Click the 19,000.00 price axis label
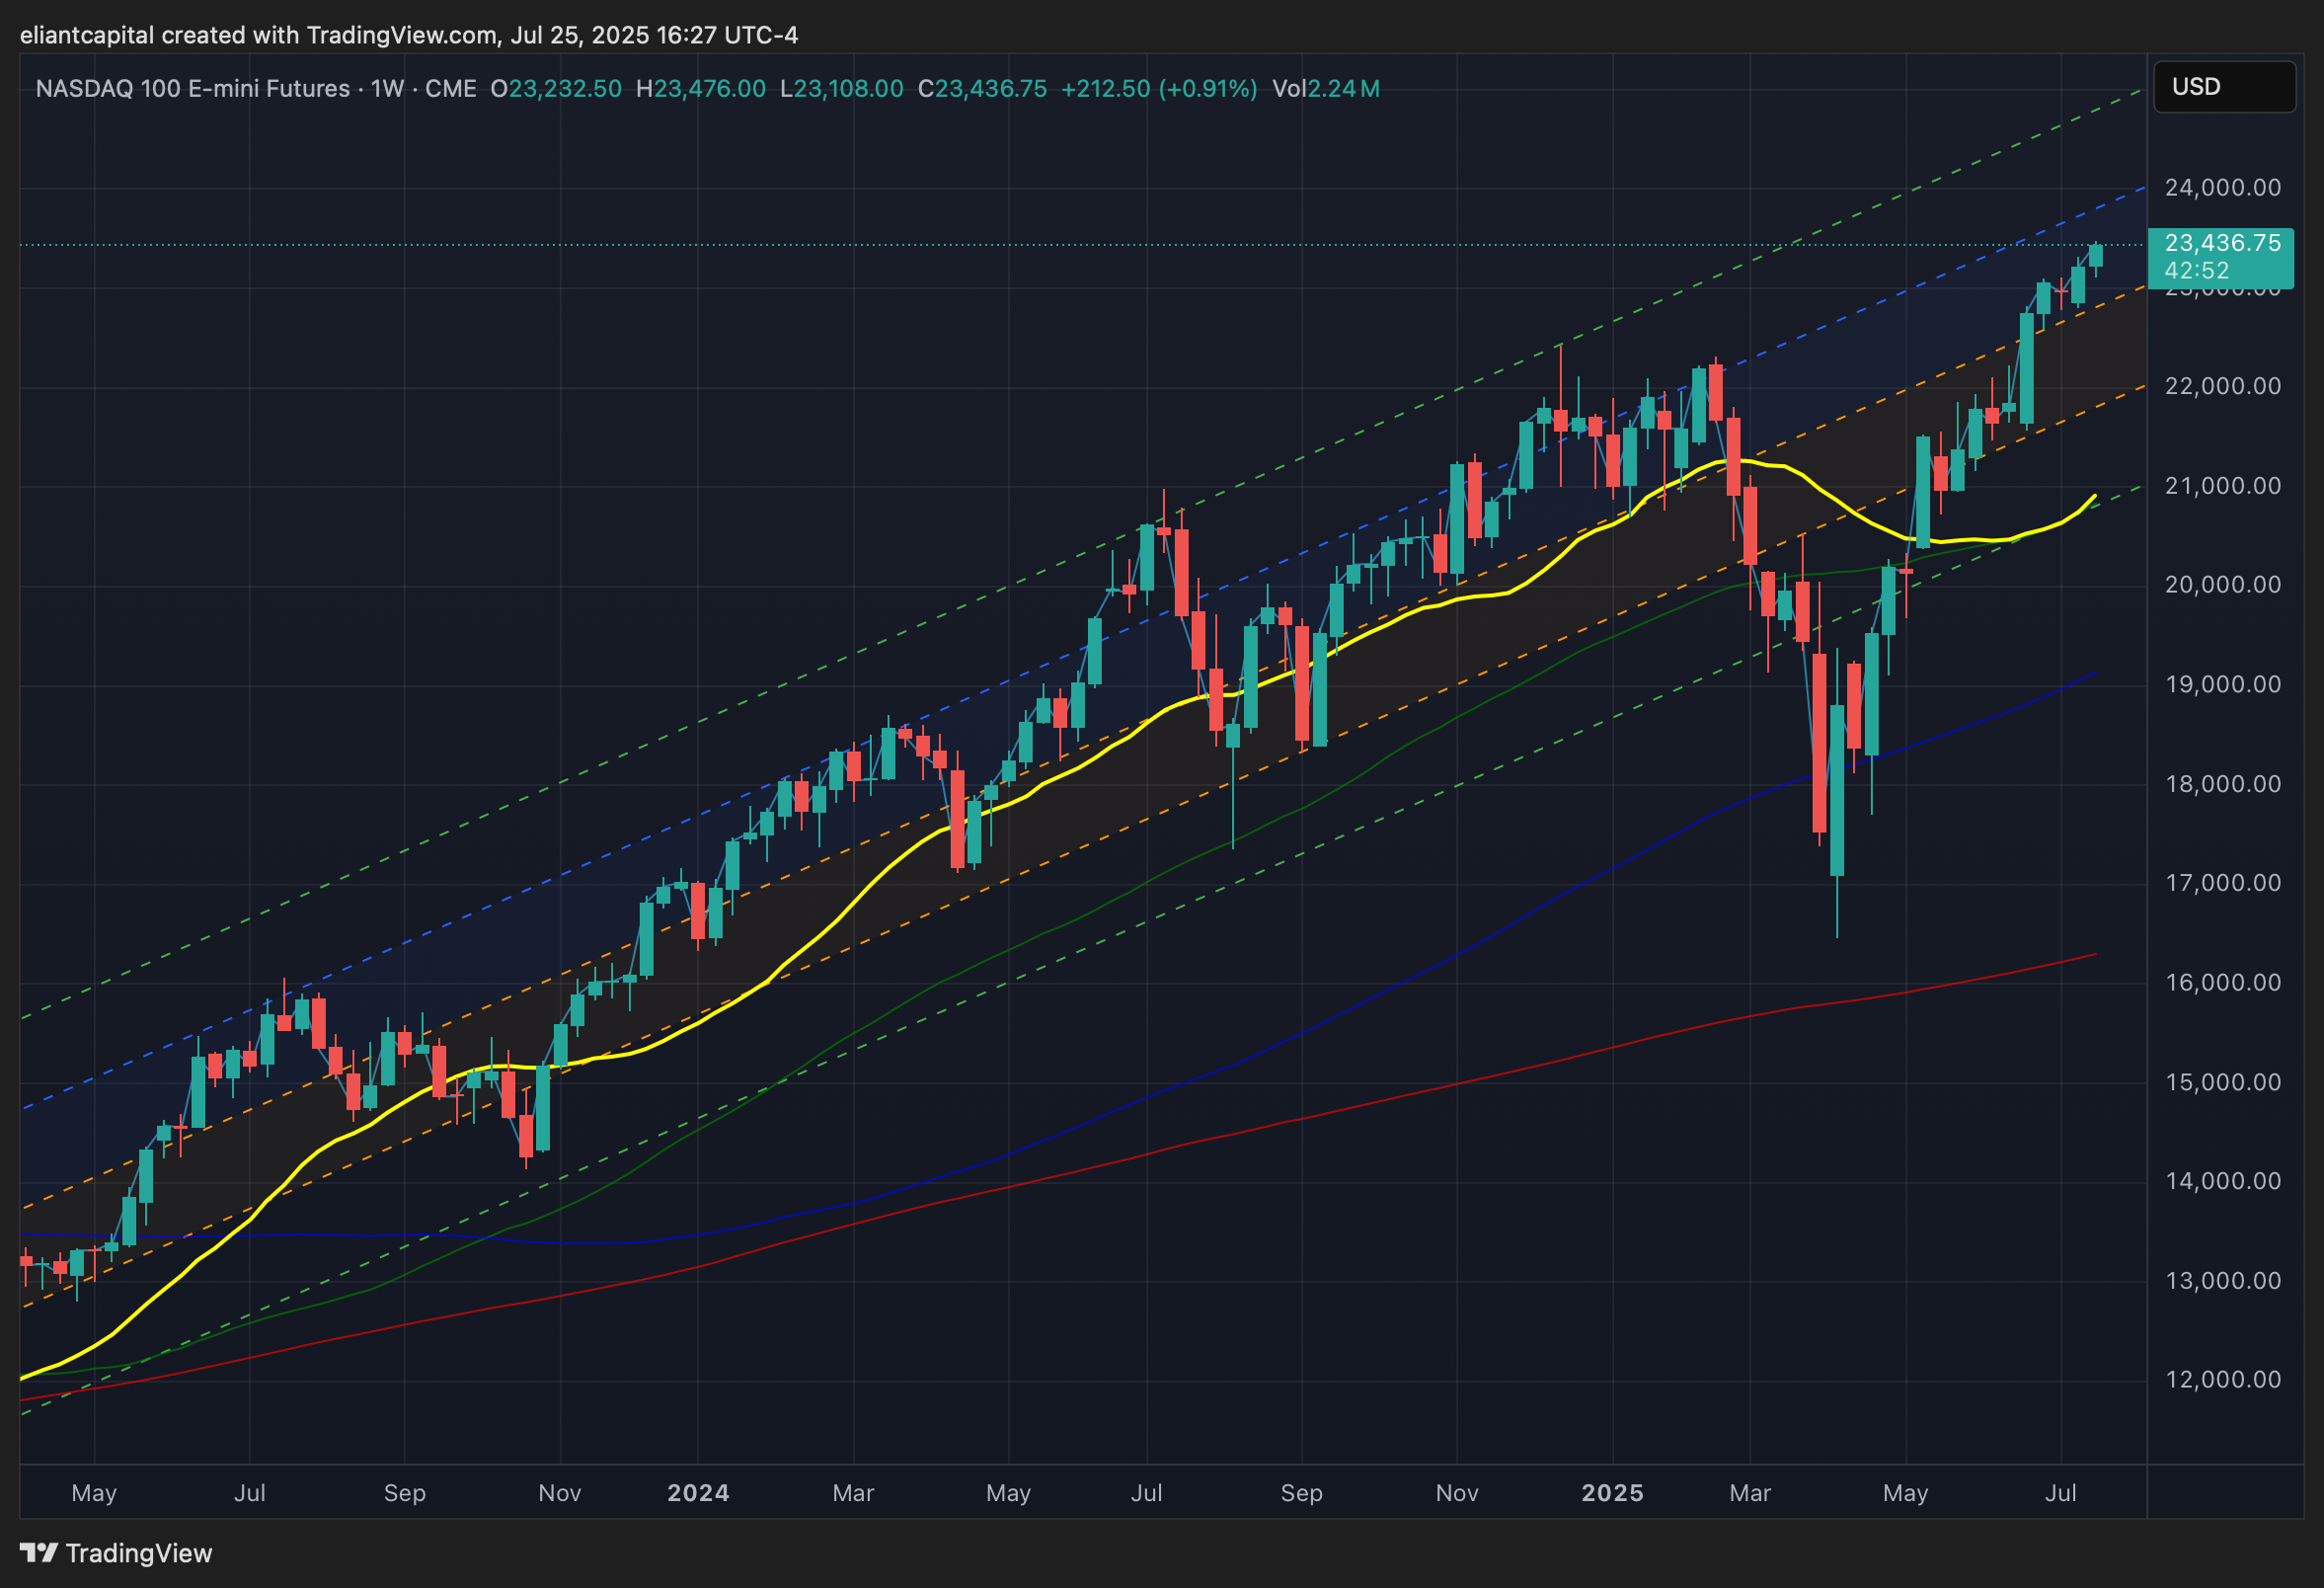 tap(2222, 685)
